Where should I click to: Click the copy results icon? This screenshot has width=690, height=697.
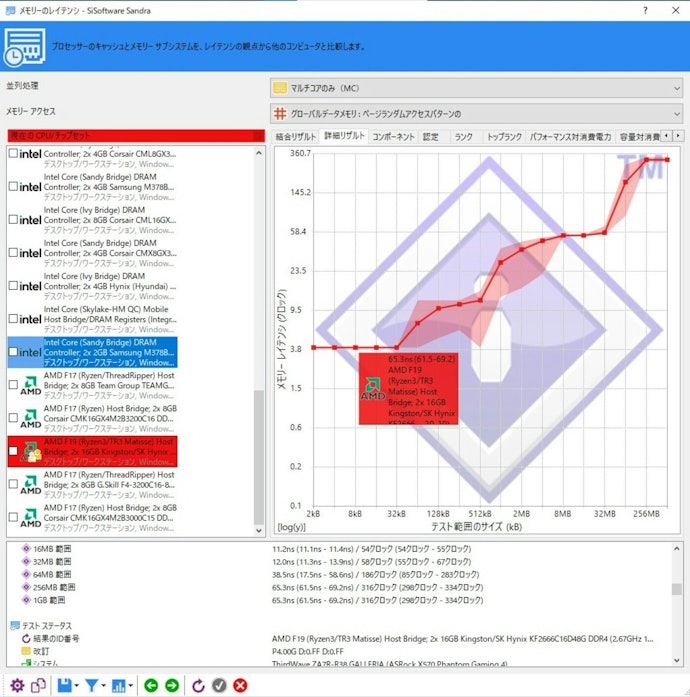tap(38, 685)
